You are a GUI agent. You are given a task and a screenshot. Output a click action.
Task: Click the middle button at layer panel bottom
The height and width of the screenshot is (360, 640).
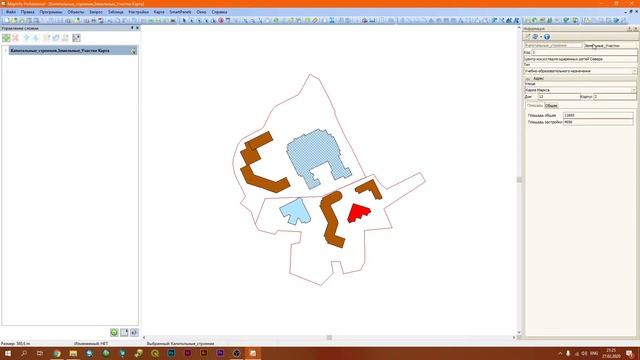click(124, 332)
